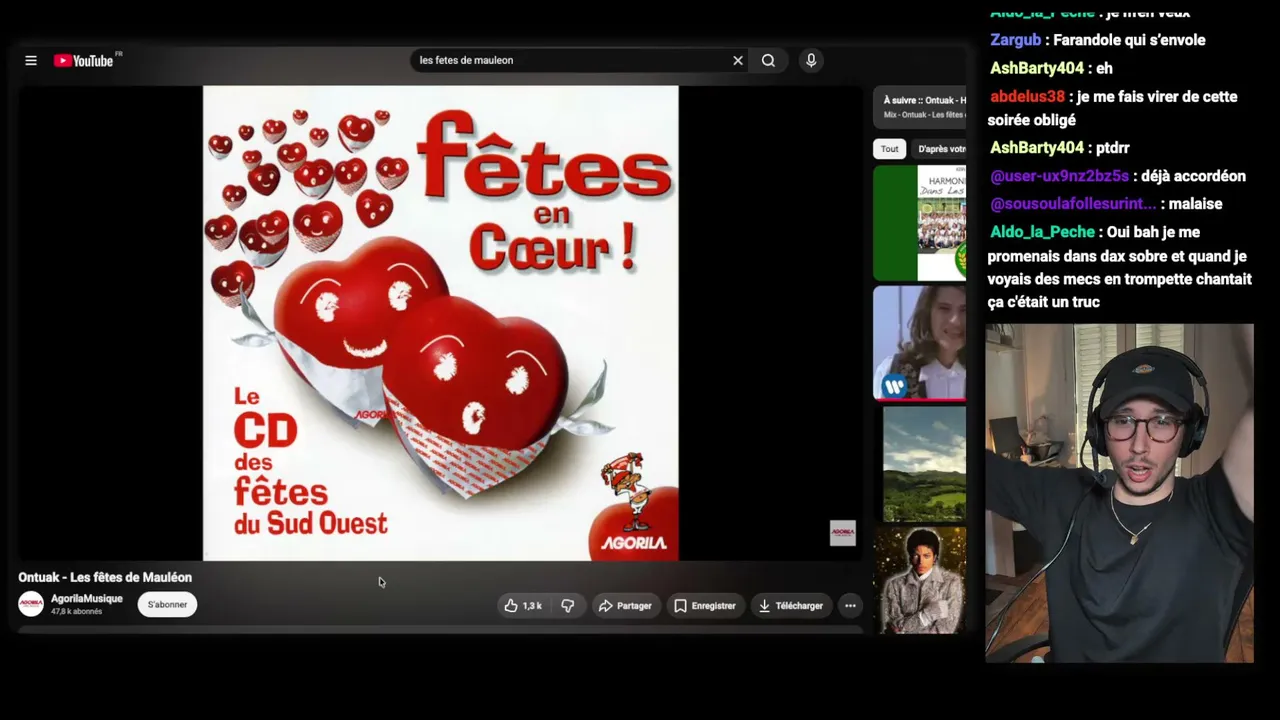Clear the search box with the X
This screenshot has width=1280, height=720.
click(x=738, y=60)
